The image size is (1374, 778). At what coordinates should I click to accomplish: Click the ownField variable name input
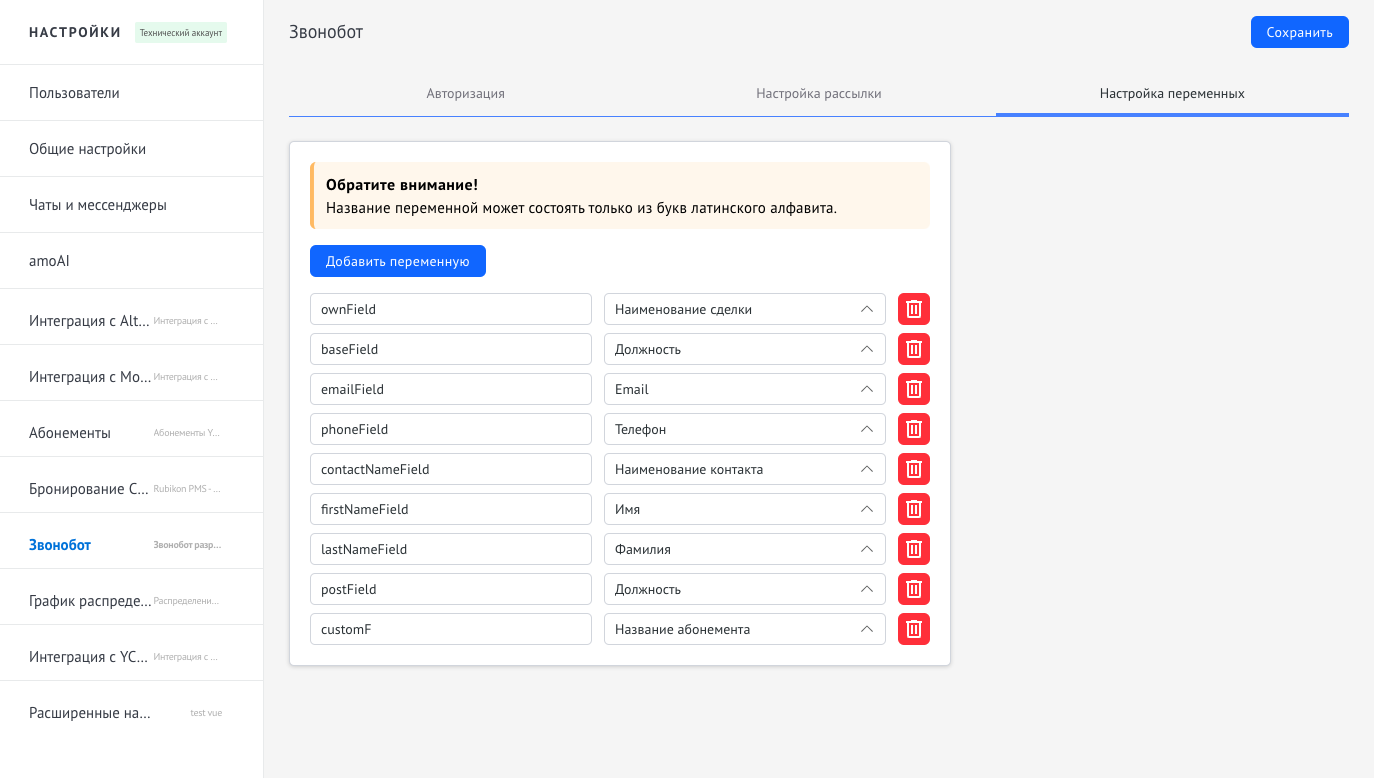click(451, 309)
